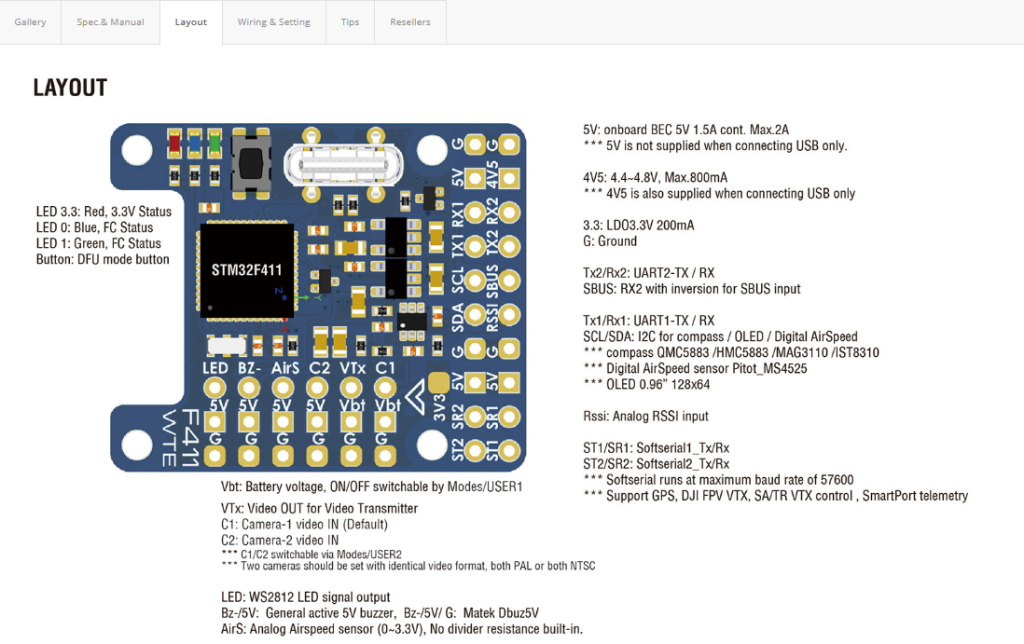Viewport: 1024px width, 644px height.
Task: Select the Wiring & Setting tab
Action: [273, 22]
